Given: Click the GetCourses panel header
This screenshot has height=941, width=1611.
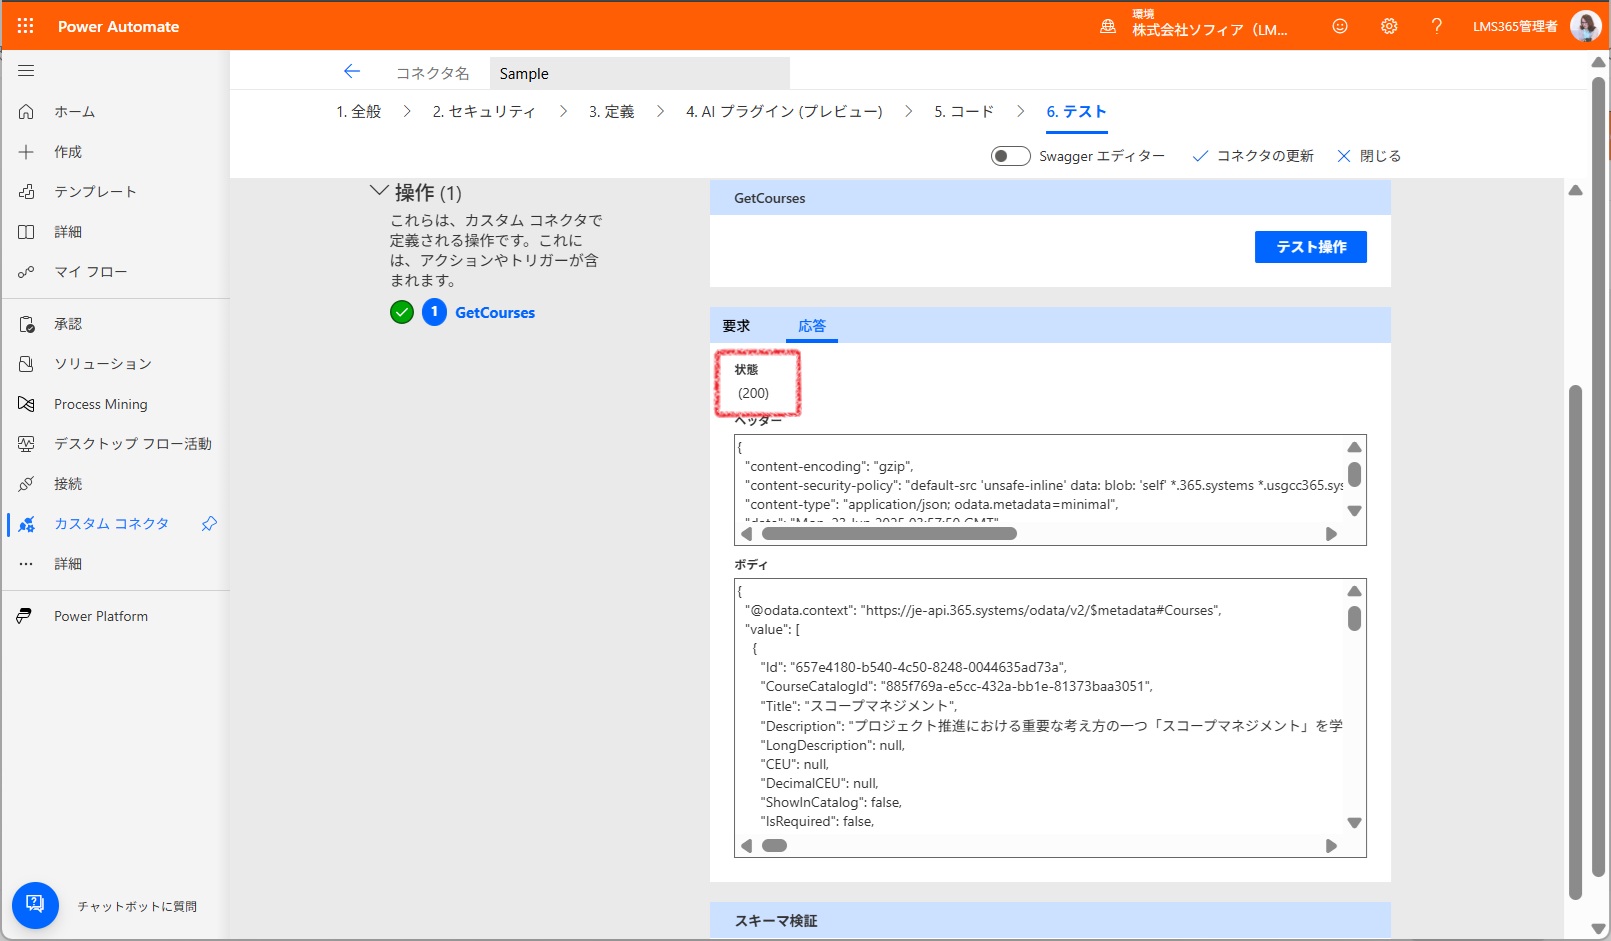Looking at the screenshot, I should 1050,198.
